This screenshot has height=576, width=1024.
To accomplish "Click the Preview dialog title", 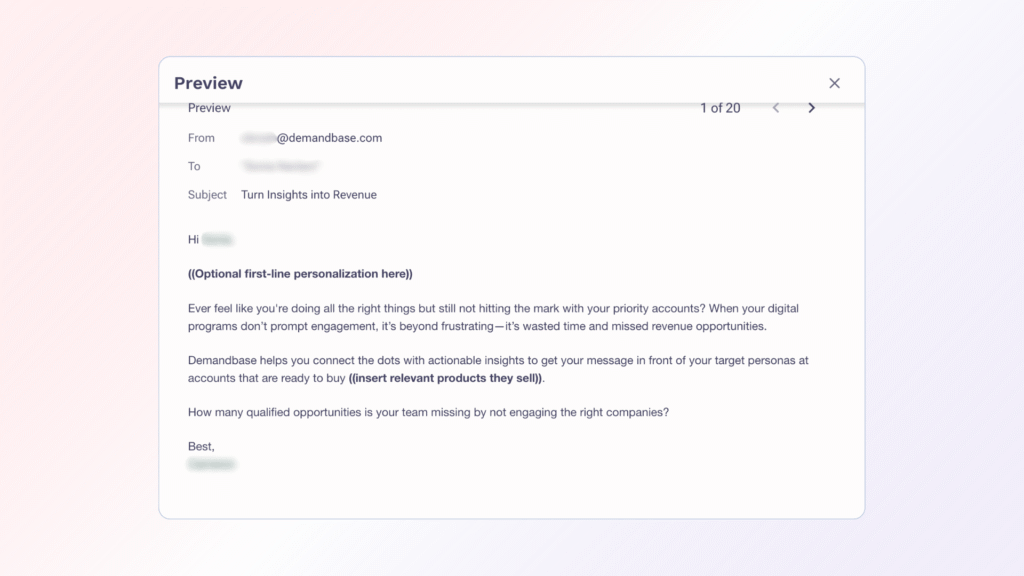I will [x=207, y=83].
